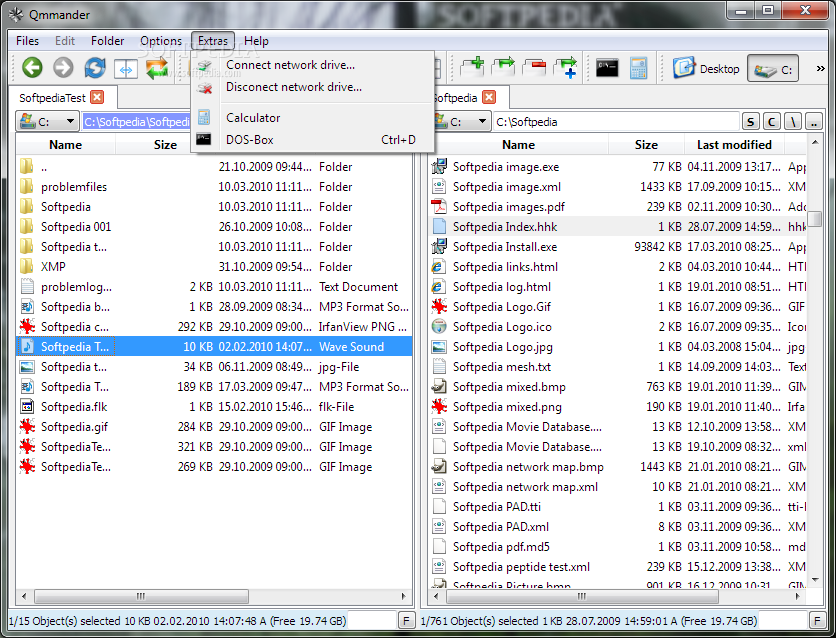
Task: Open the Files menu
Action: click(27, 41)
